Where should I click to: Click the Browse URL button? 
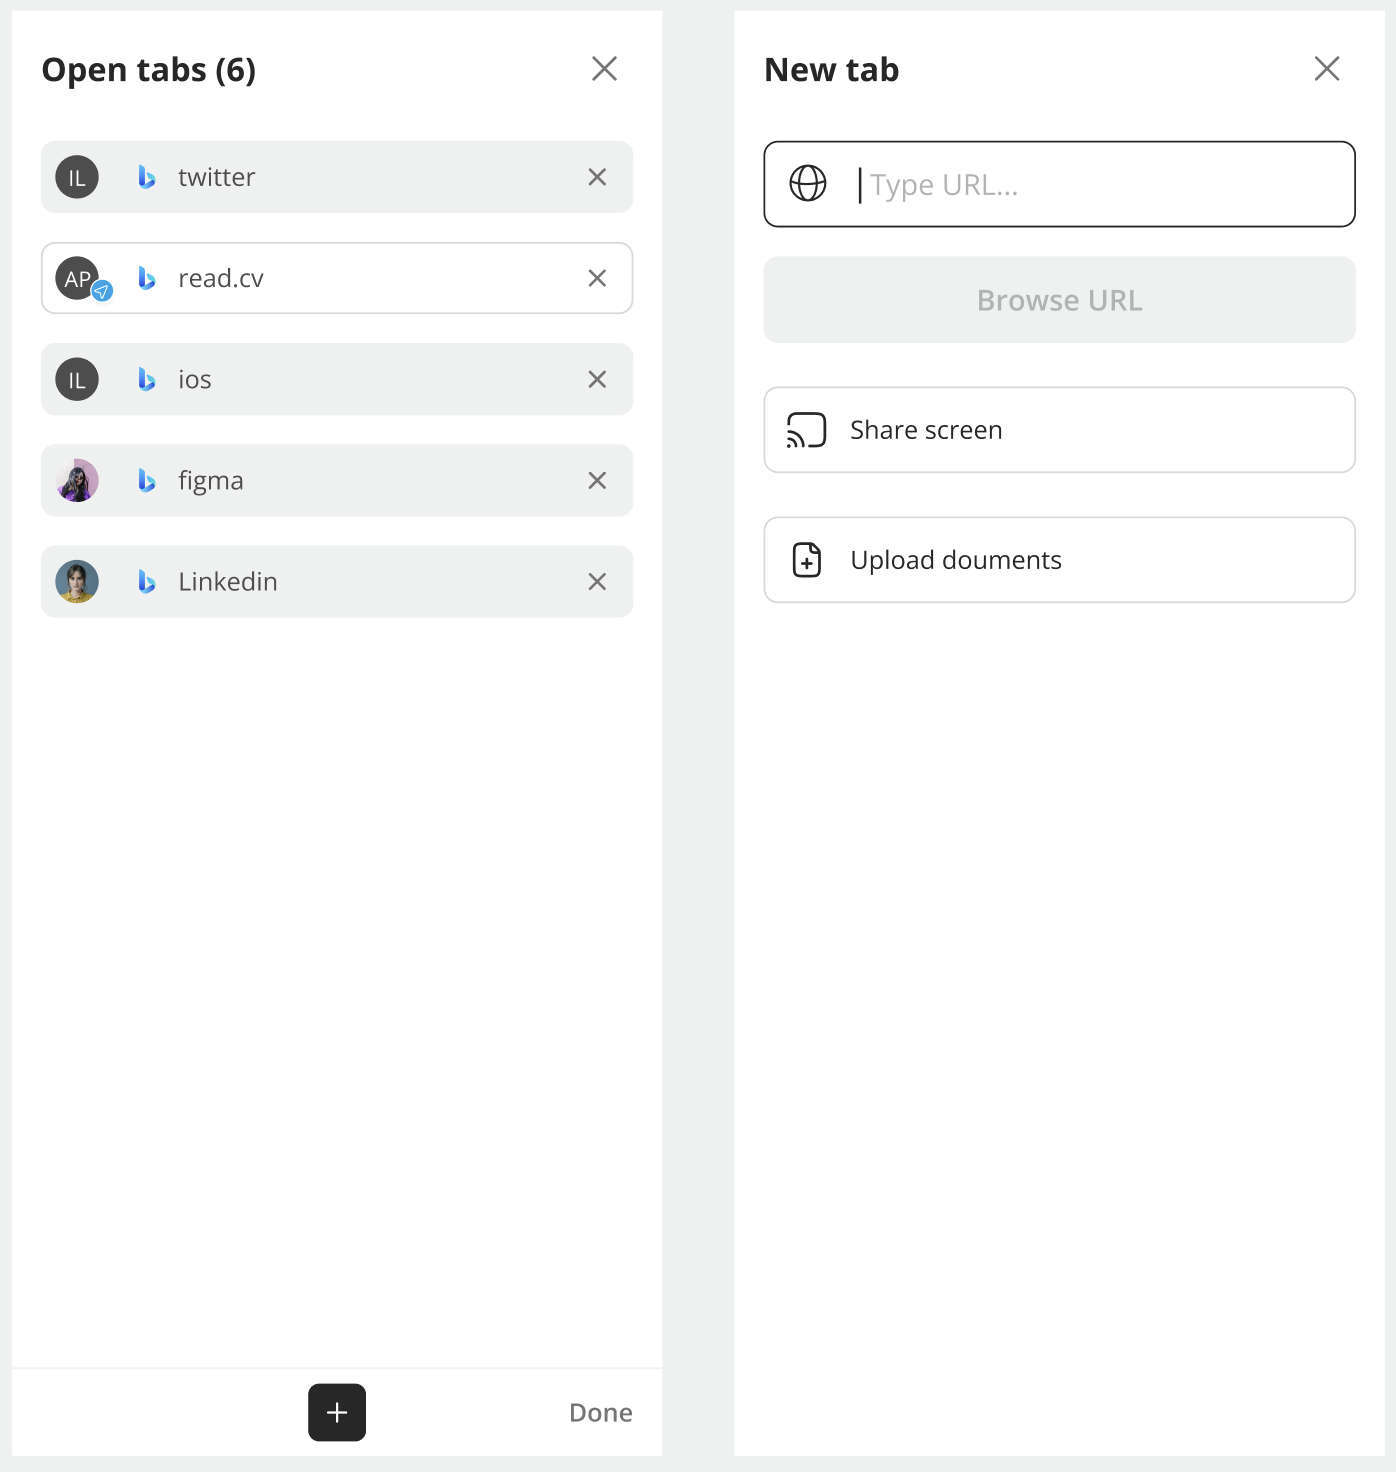[x=1059, y=300]
